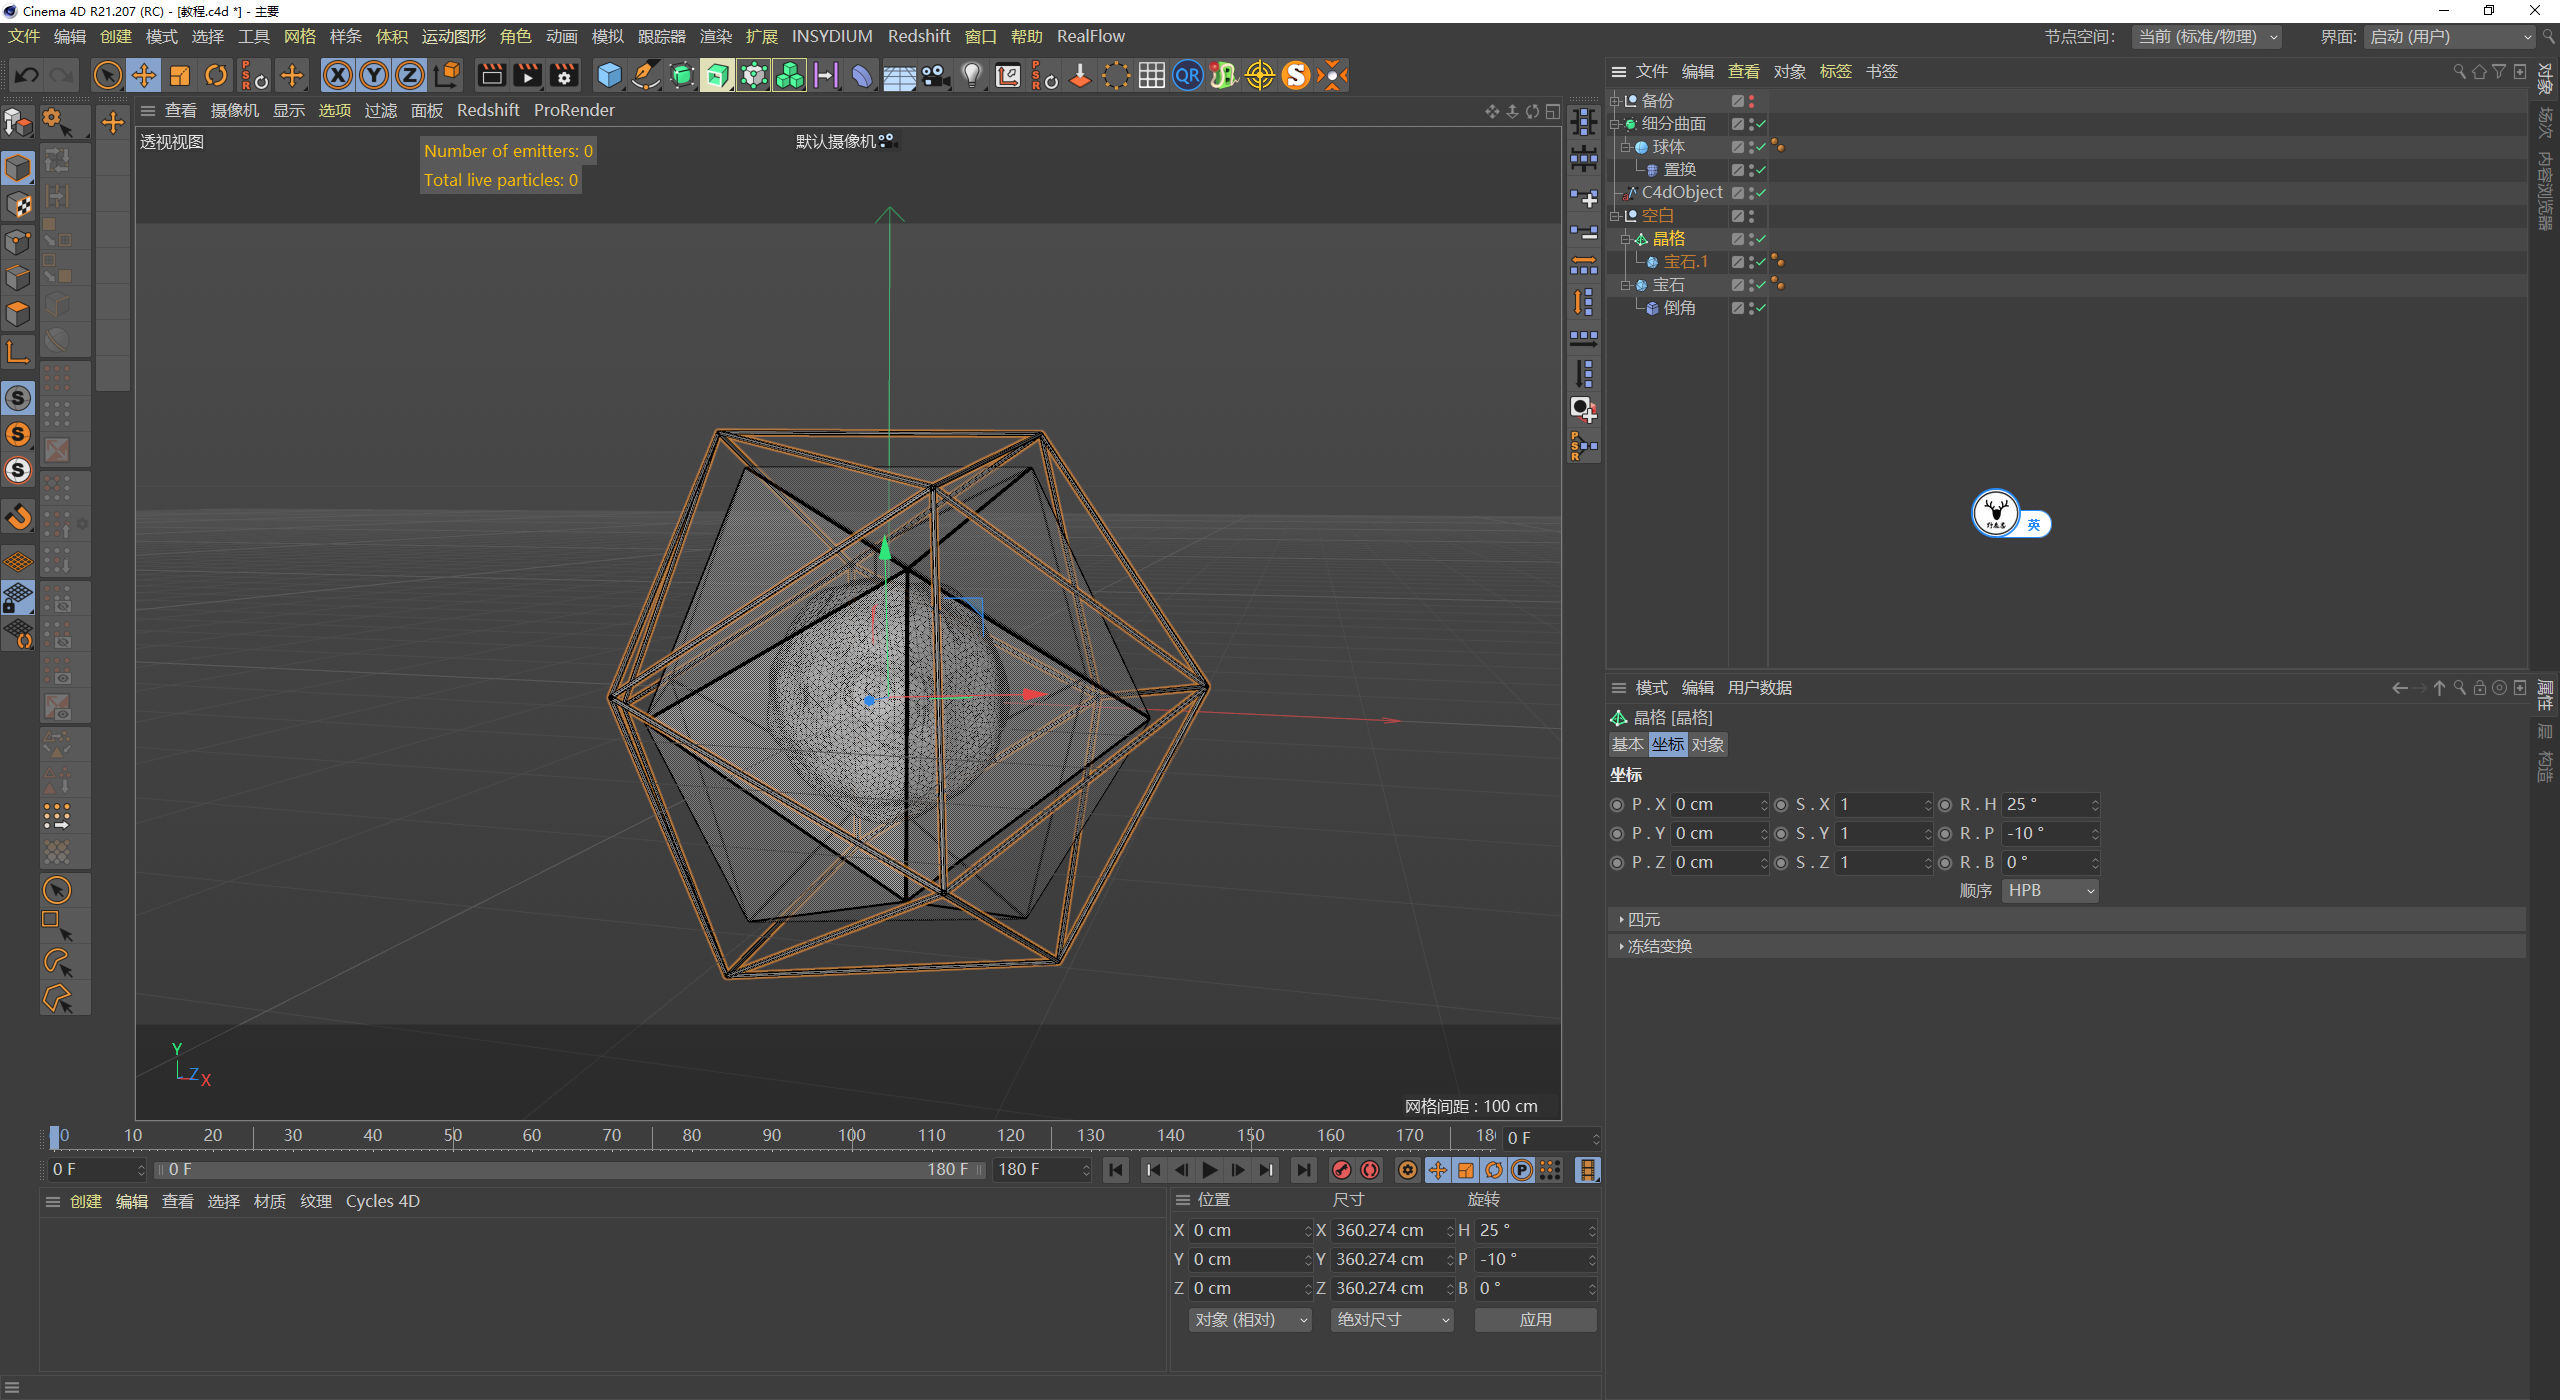Image resolution: width=2560 pixels, height=1400 pixels.
Task: Expand the 备份 object in the tree
Action: 1615,101
